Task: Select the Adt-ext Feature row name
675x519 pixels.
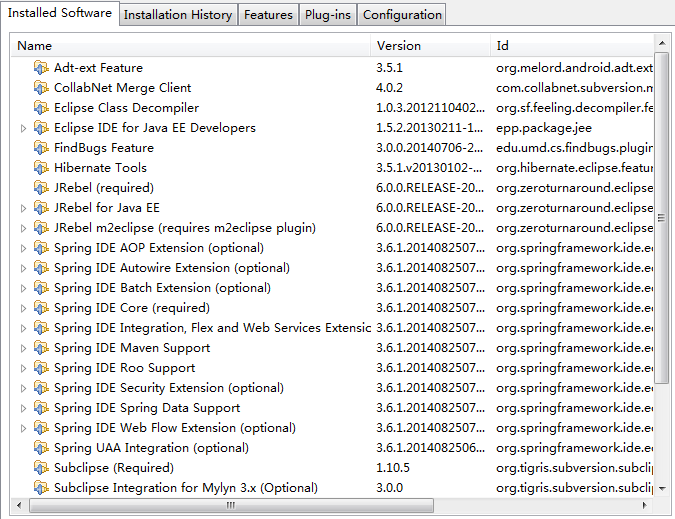Action: coord(98,68)
